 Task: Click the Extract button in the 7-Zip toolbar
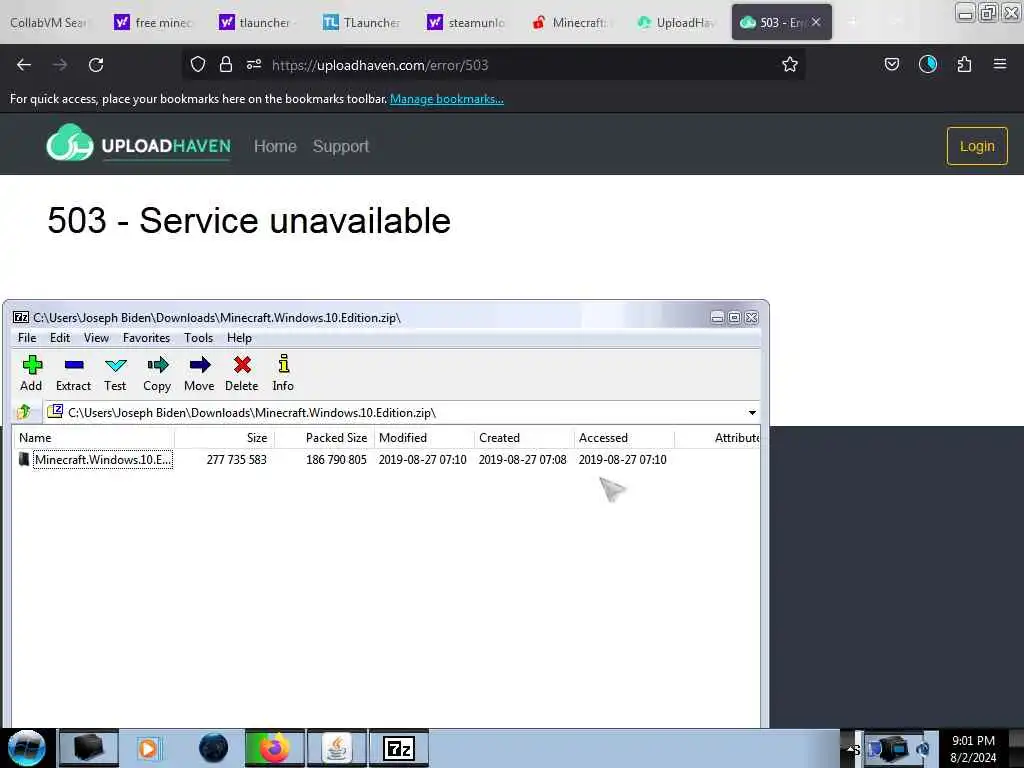click(73, 374)
